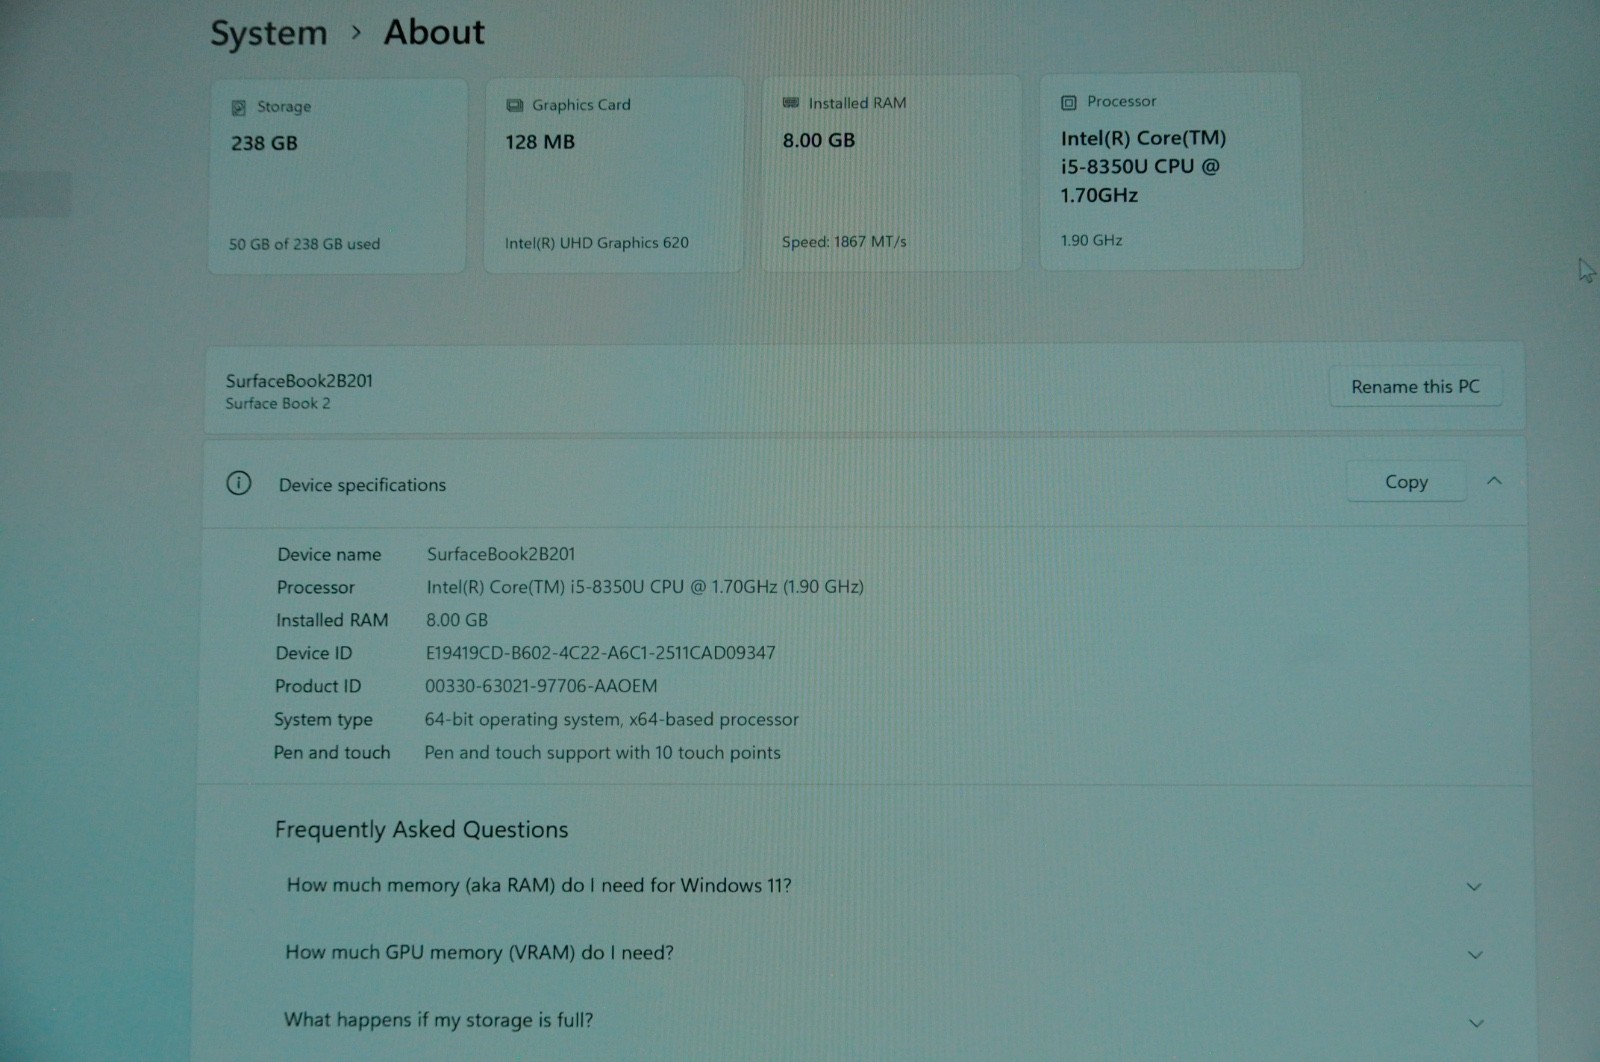Click '50 GB of 238 GB used' text
The height and width of the screenshot is (1062, 1600).
(304, 244)
